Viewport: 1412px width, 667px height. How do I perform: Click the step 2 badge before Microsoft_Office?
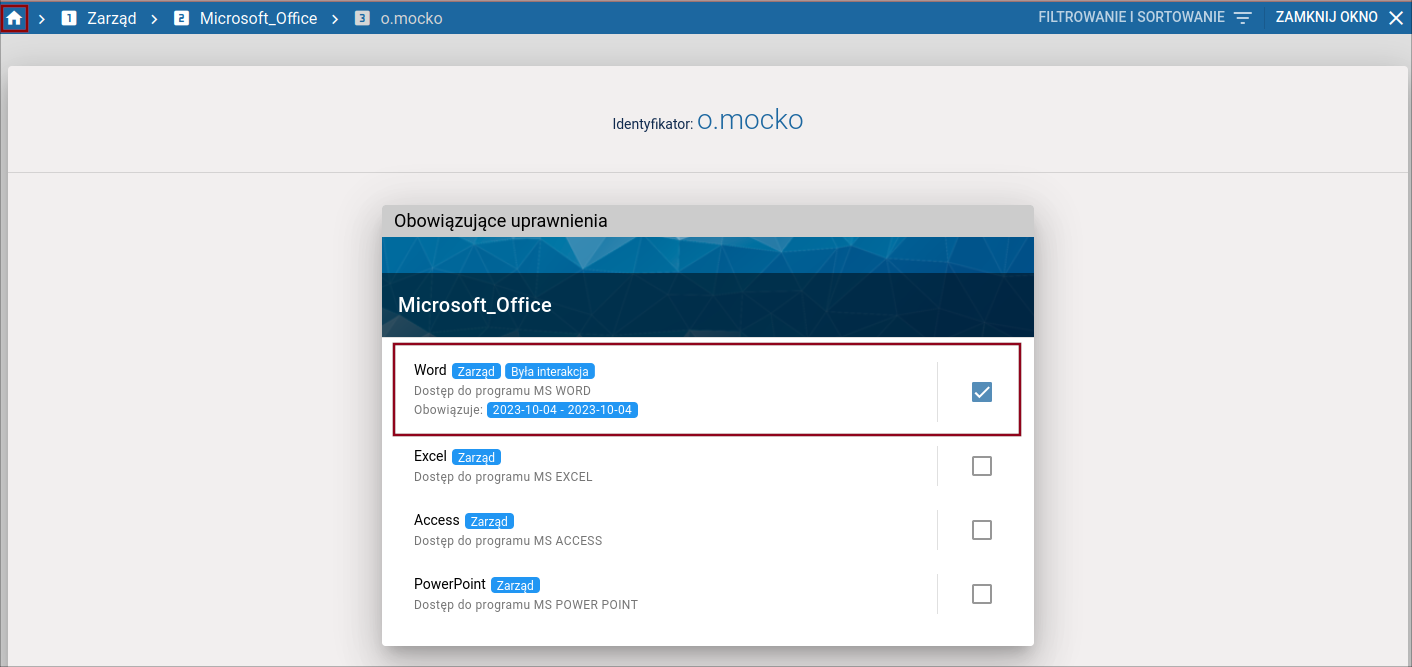click(181, 18)
